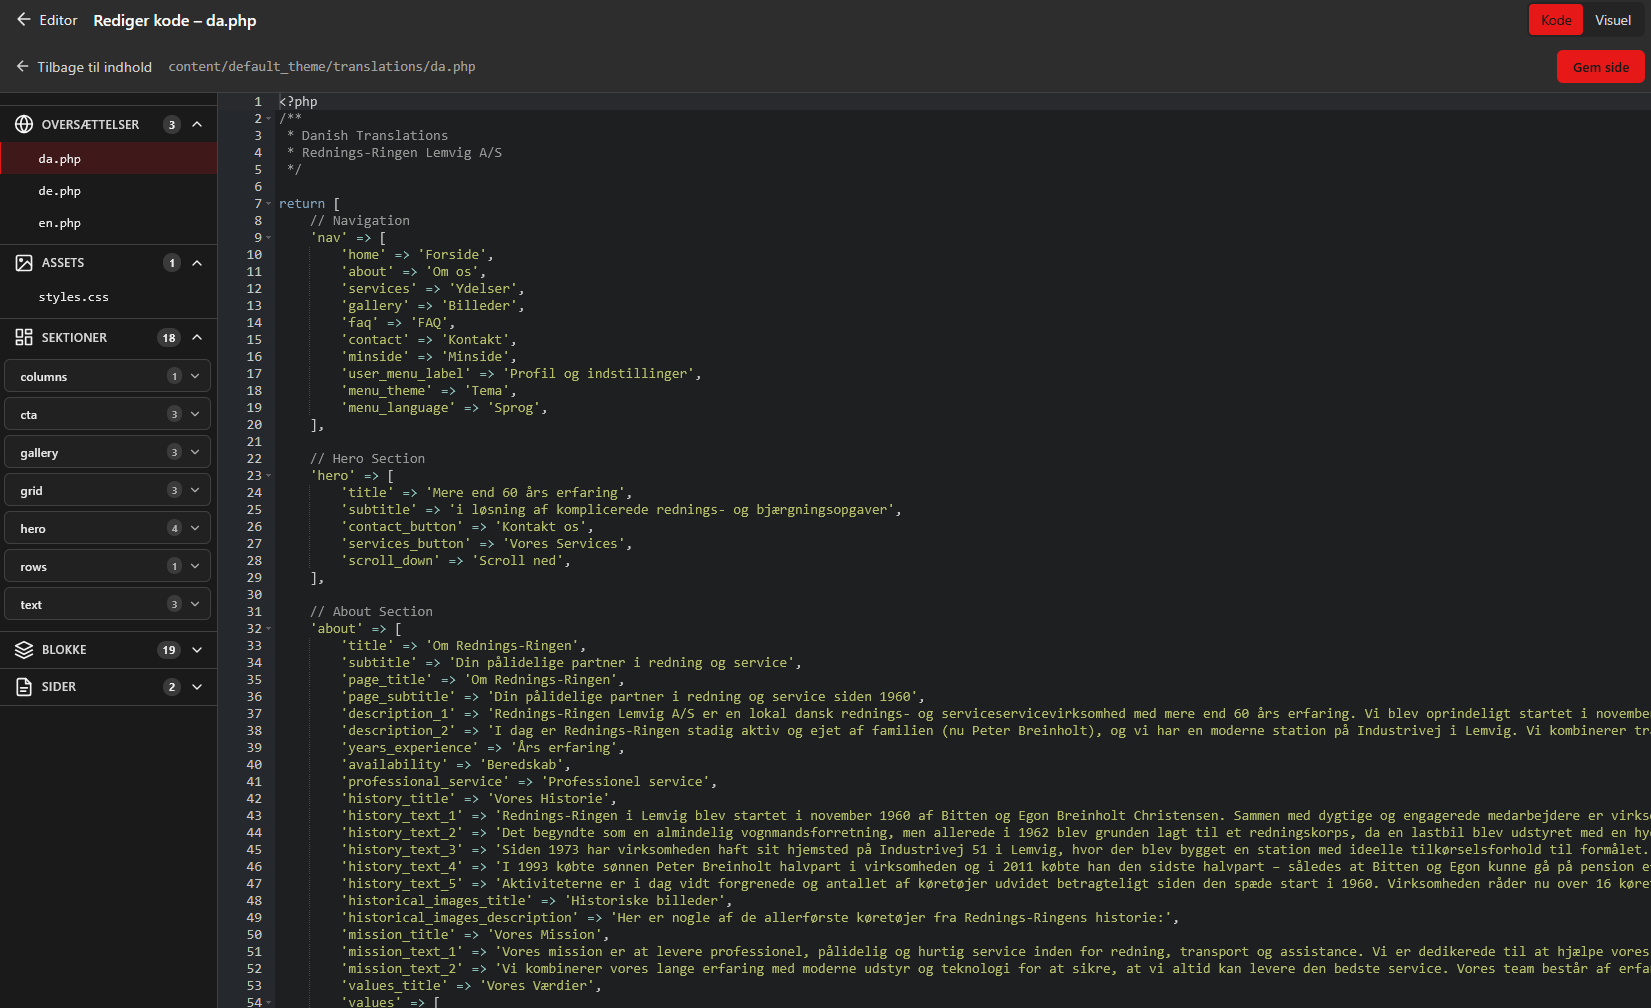Click the back arrow next to Editor
Screen dimensions: 1651x1008
click(x=24, y=20)
